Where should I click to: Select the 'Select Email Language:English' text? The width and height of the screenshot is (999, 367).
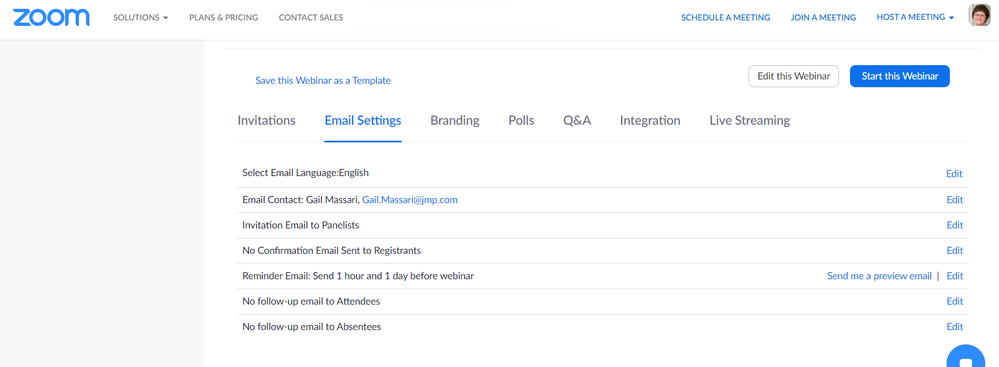(306, 173)
